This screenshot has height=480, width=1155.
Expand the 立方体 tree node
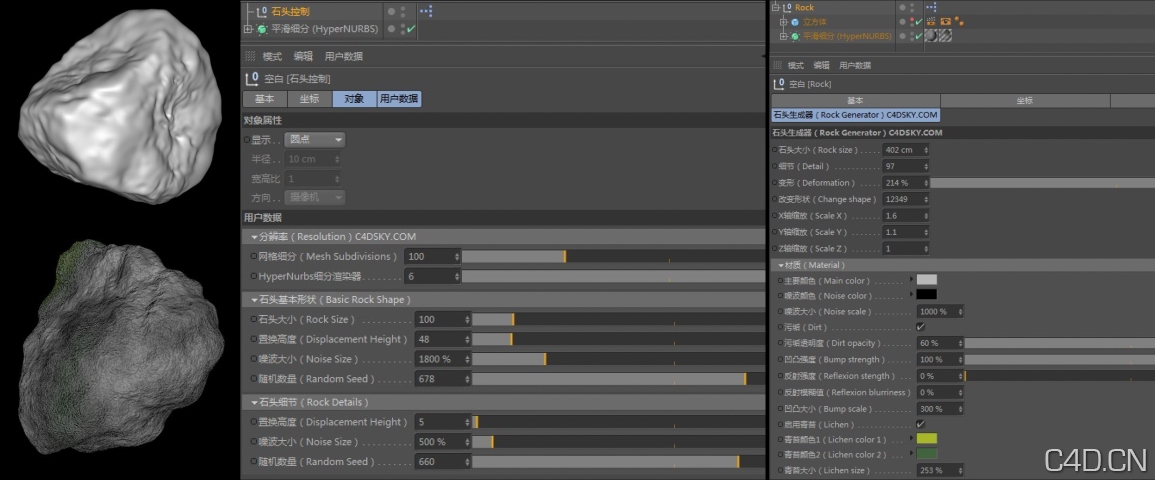784,22
